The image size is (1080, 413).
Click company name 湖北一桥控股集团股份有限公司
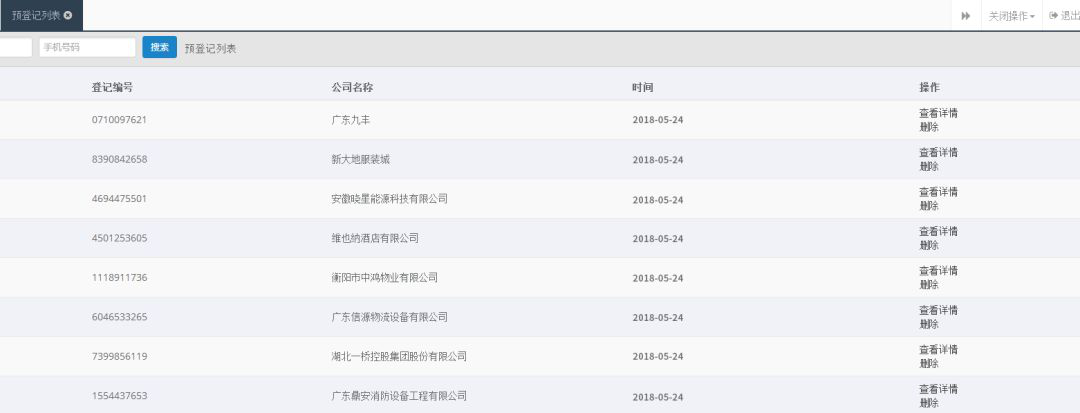[399, 357]
